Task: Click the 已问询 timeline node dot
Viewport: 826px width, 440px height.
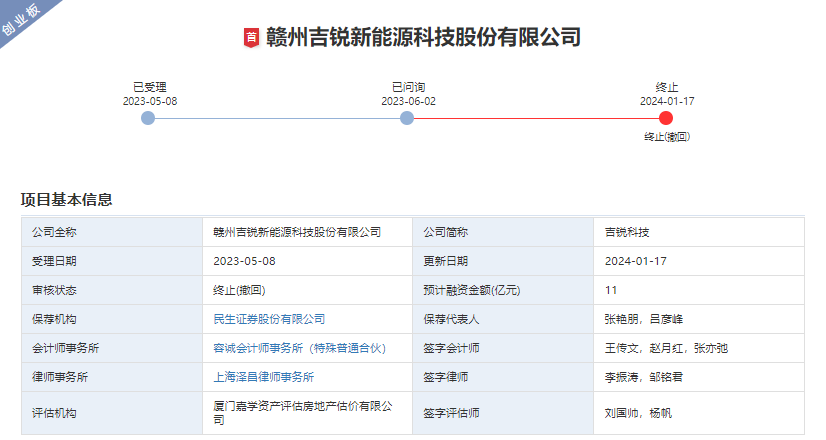Action: (x=407, y=118)
